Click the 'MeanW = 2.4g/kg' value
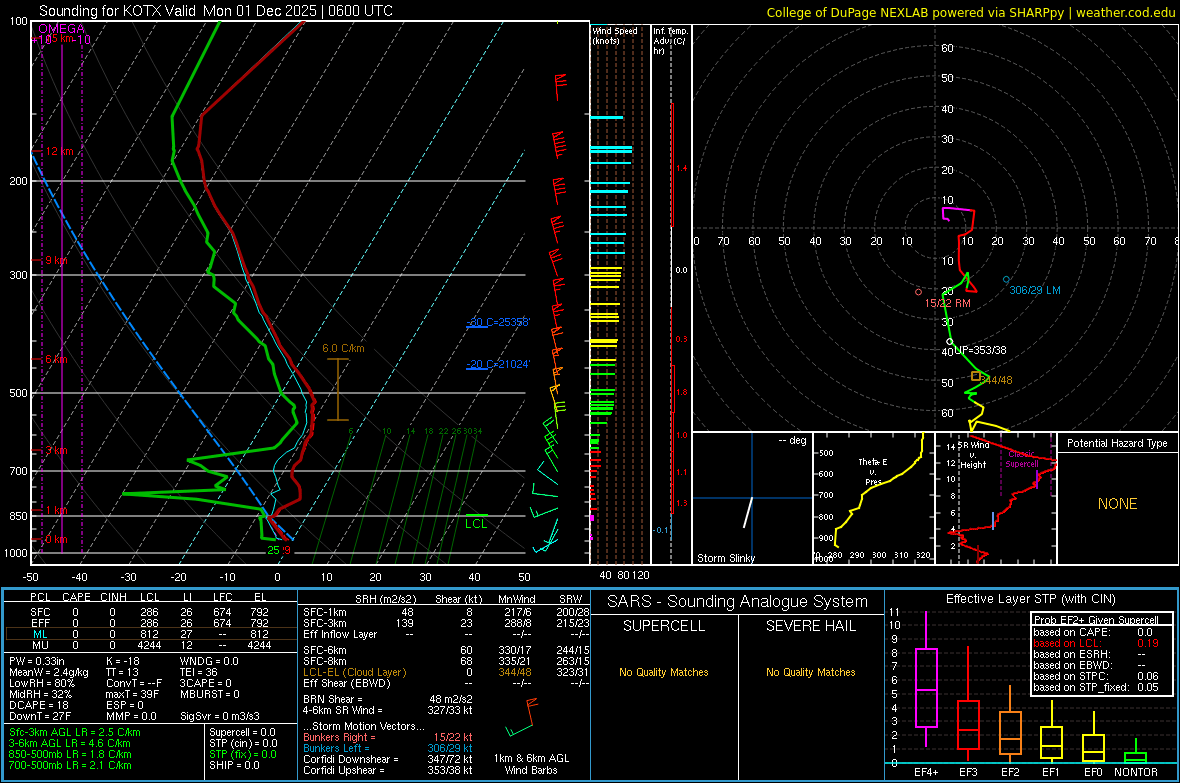 point(48,672)
